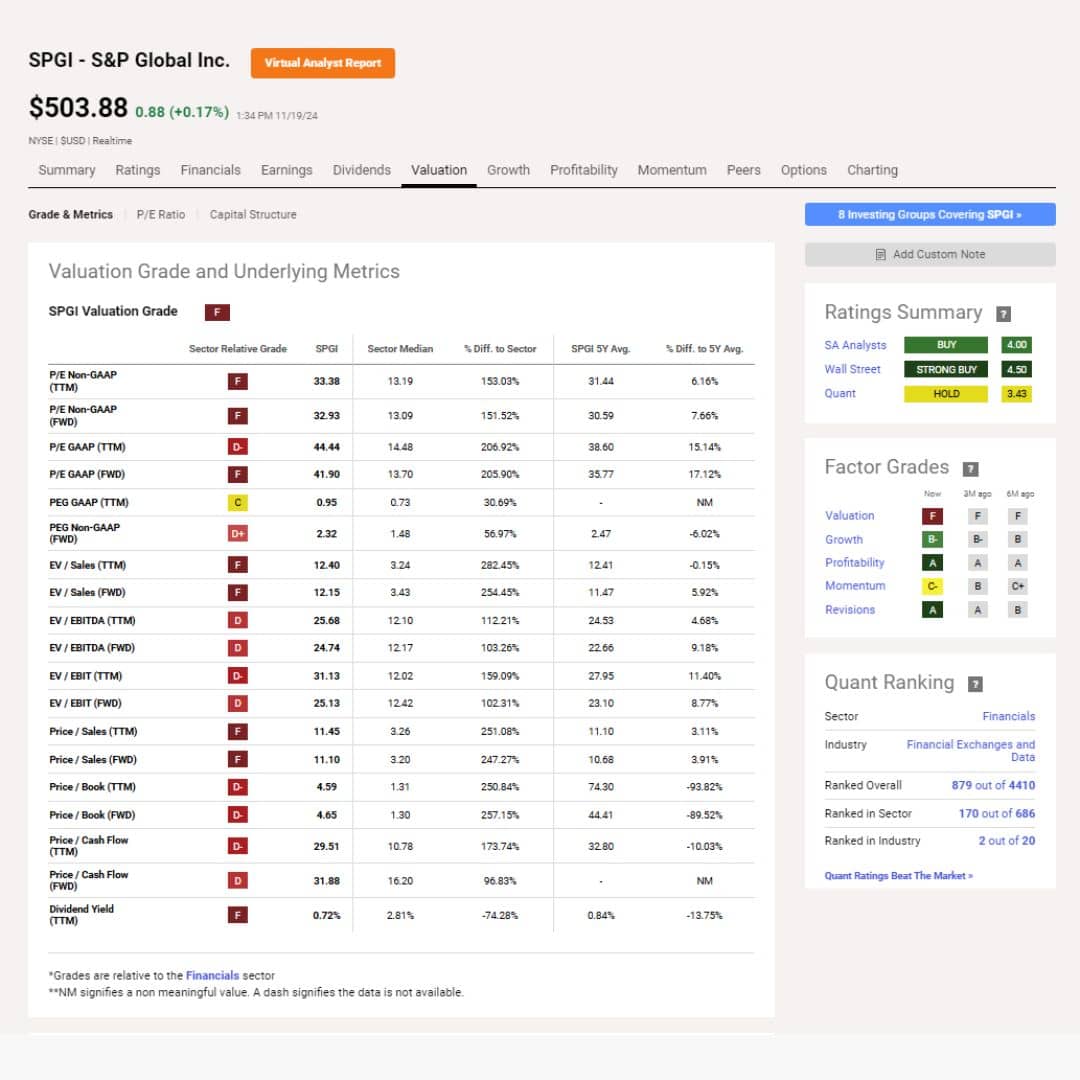Click the C grade badge for PEG GAAP (TTM)
Screen dimensions: 1080x1080
(x=238, y=503)
